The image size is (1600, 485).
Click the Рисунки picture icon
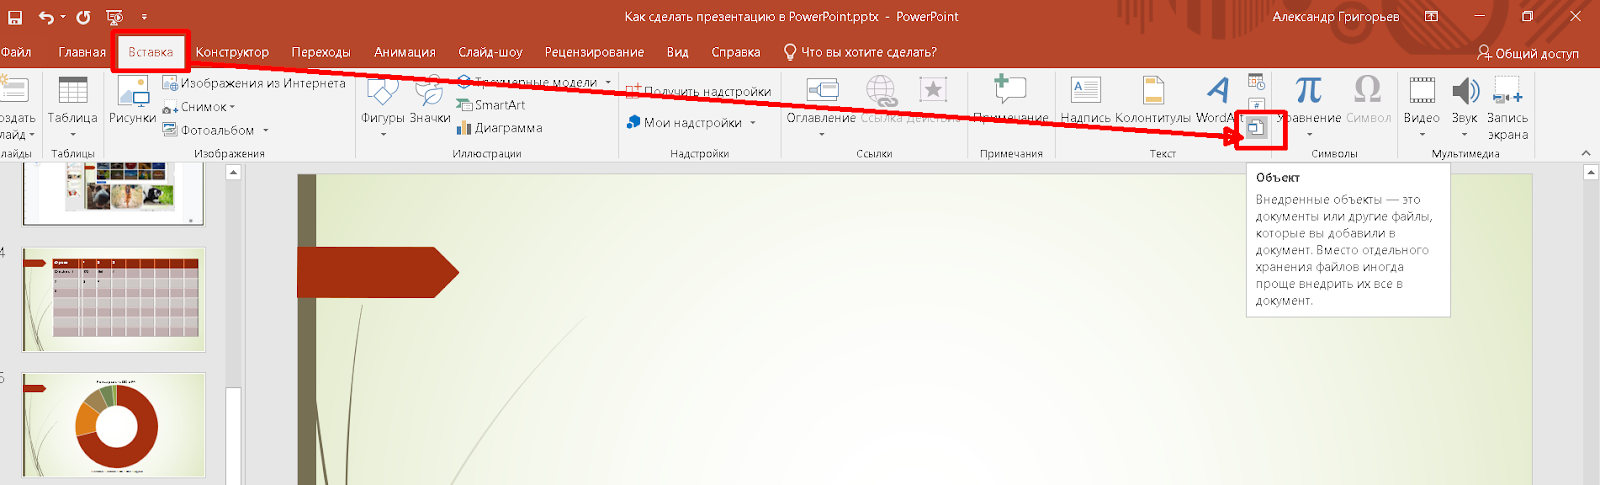(x=132, y=100)
